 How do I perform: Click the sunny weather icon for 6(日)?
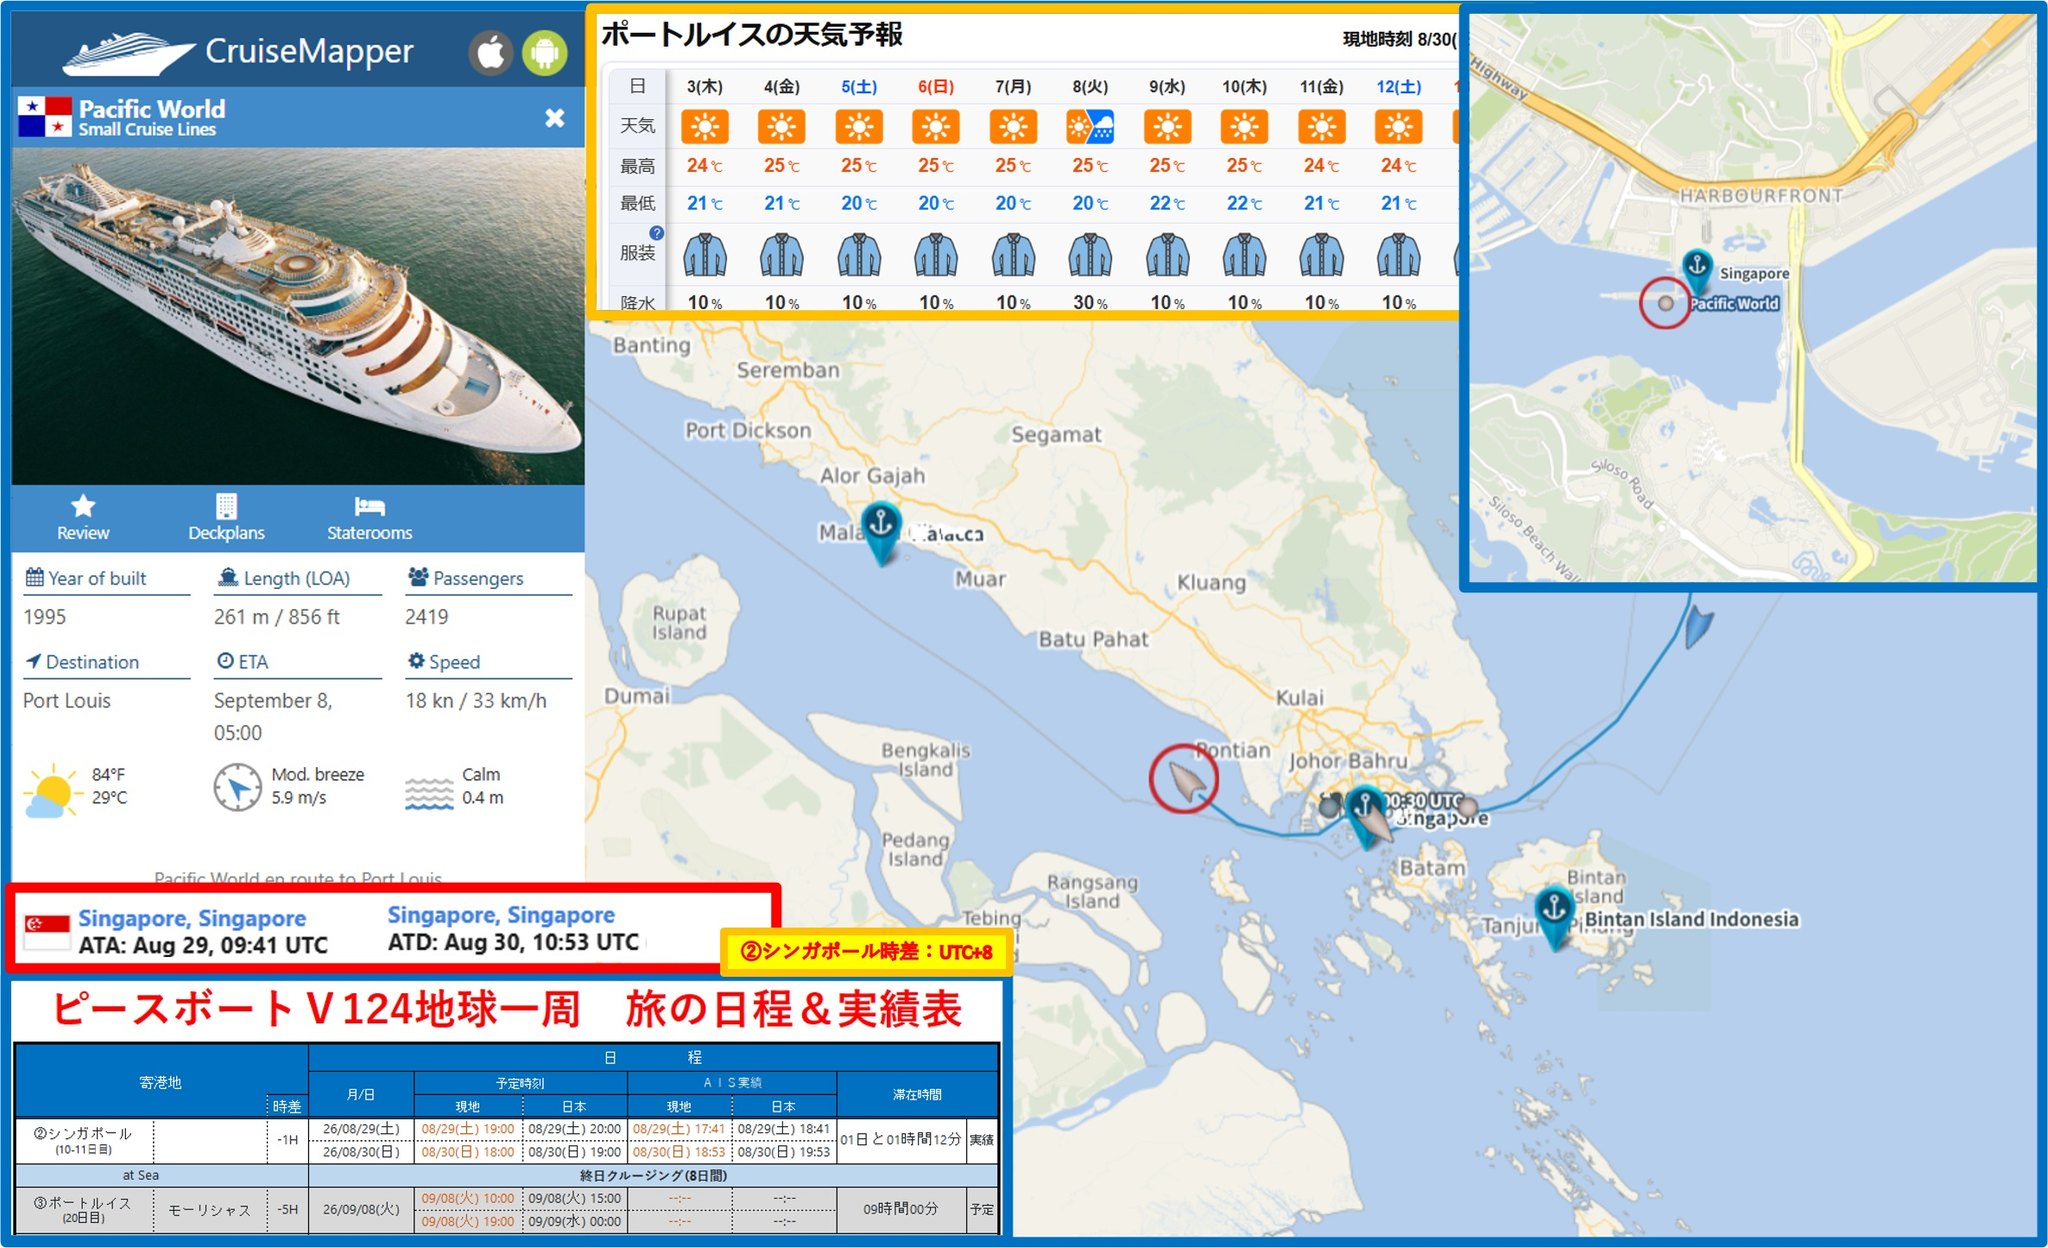point(936,127)
